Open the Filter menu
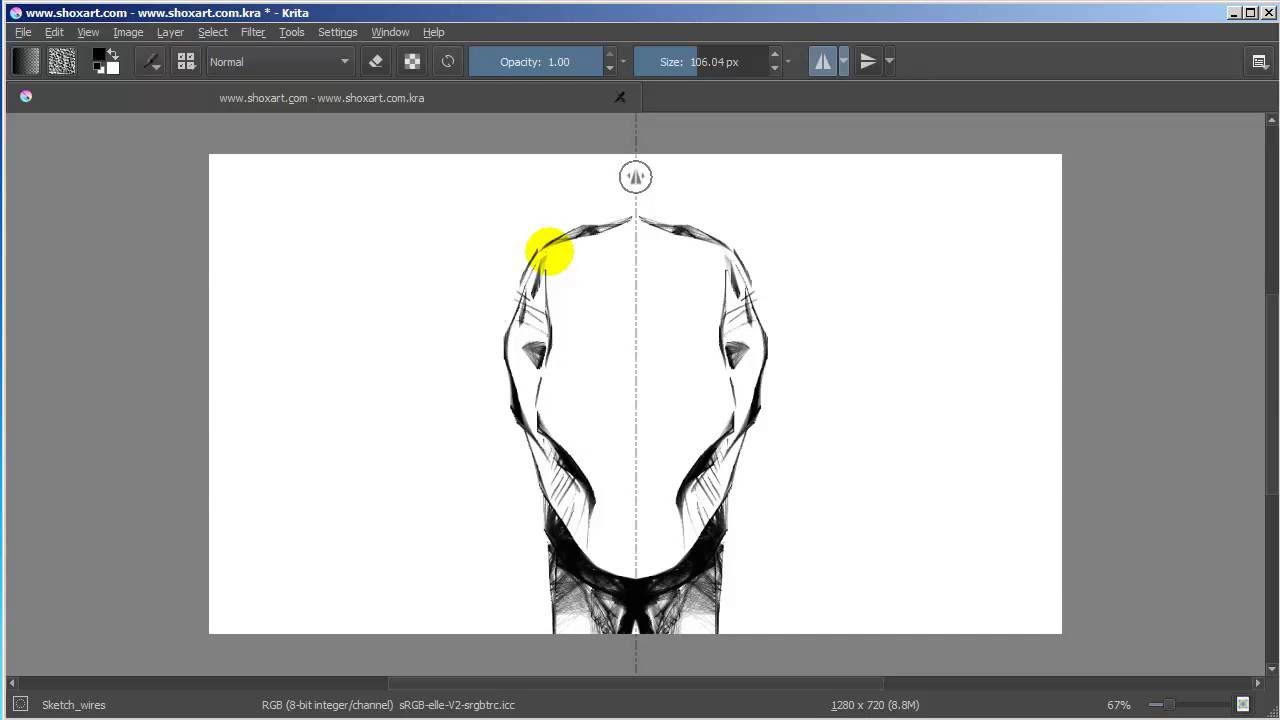Screen dimensions: 1280x720 253,32
